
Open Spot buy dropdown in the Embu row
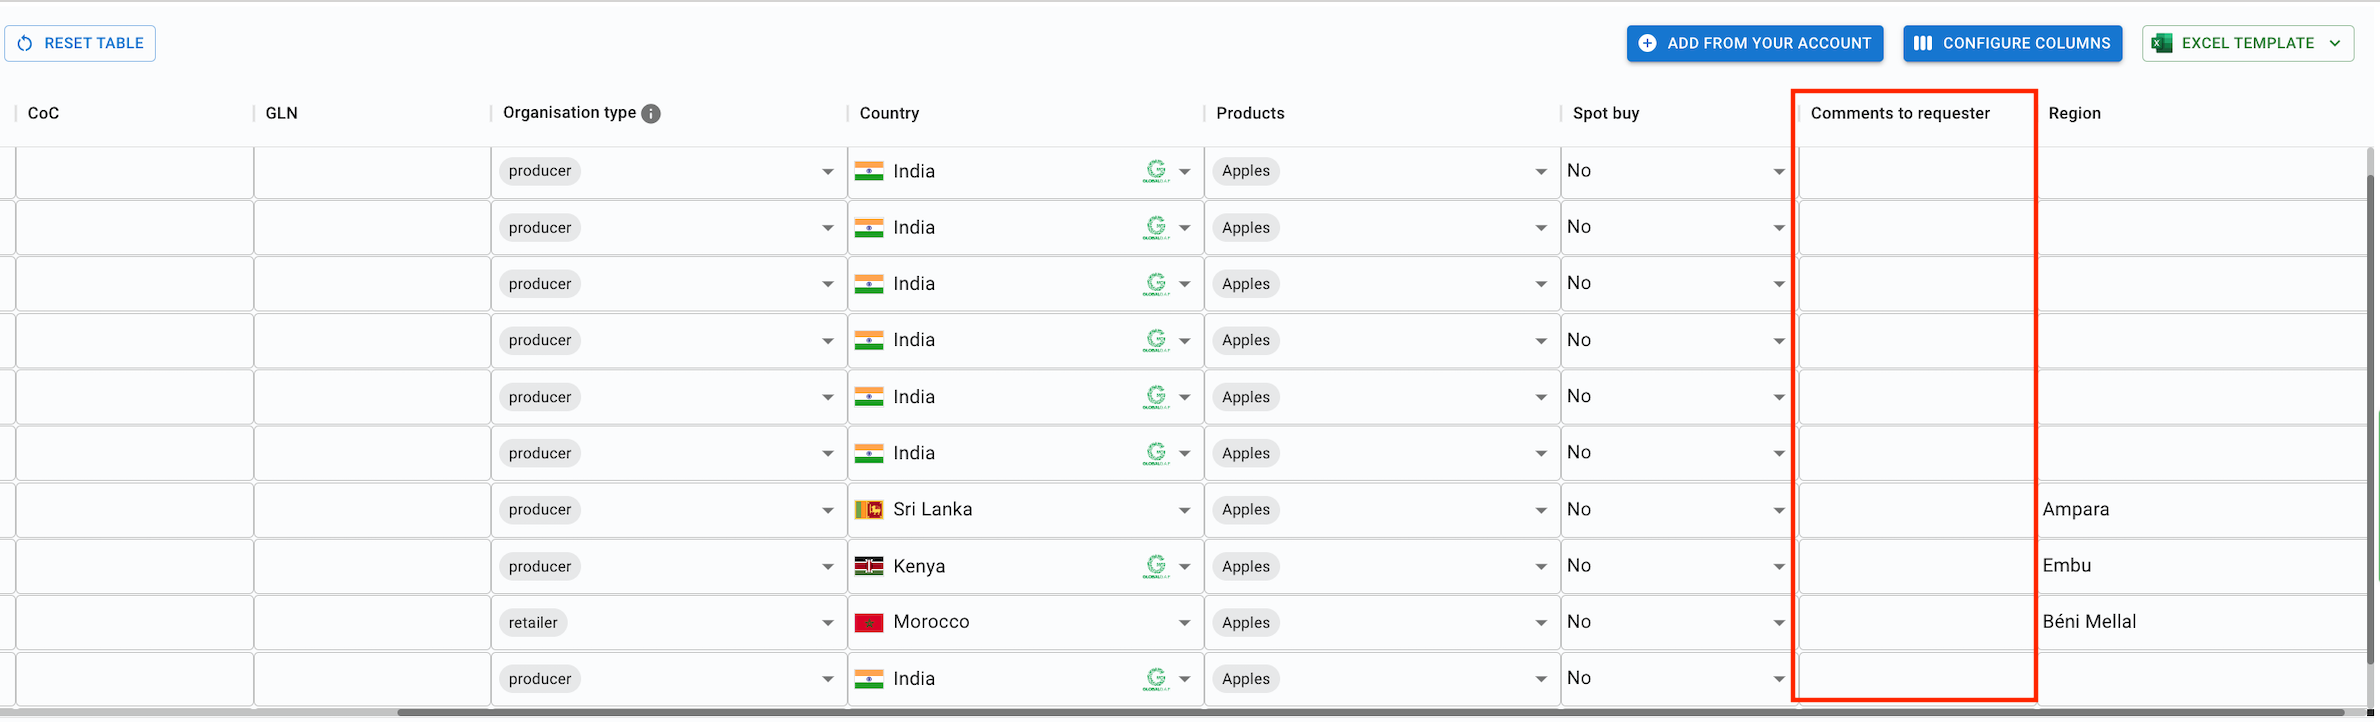(1779, 566)
